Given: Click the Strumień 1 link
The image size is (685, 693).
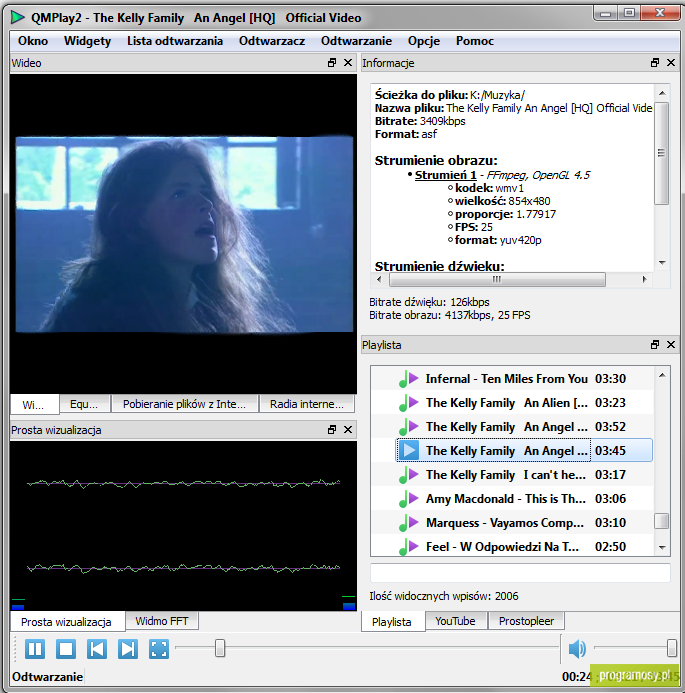Looking at the screenshot, I should pos(445,175).
